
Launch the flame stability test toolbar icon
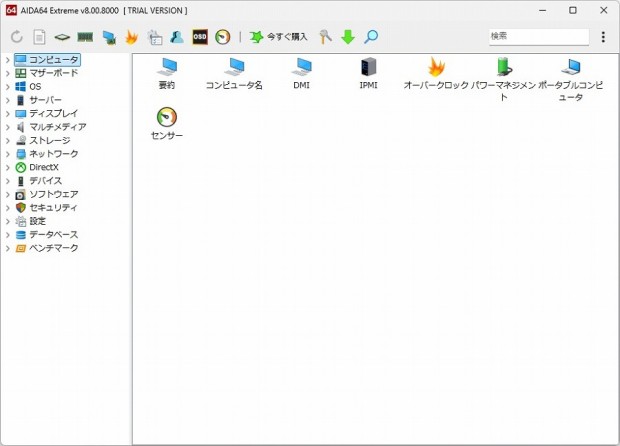pyautogui.click(x=131, y=37)
